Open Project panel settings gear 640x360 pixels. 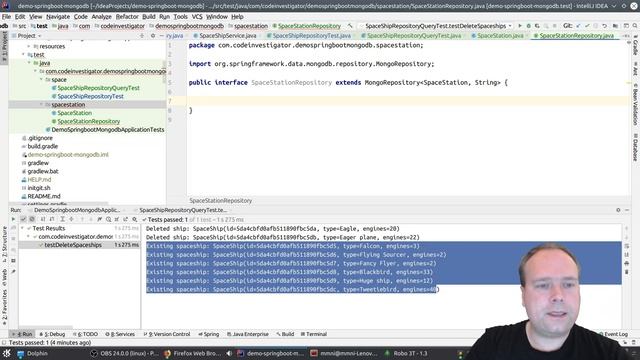pos(153,36)
